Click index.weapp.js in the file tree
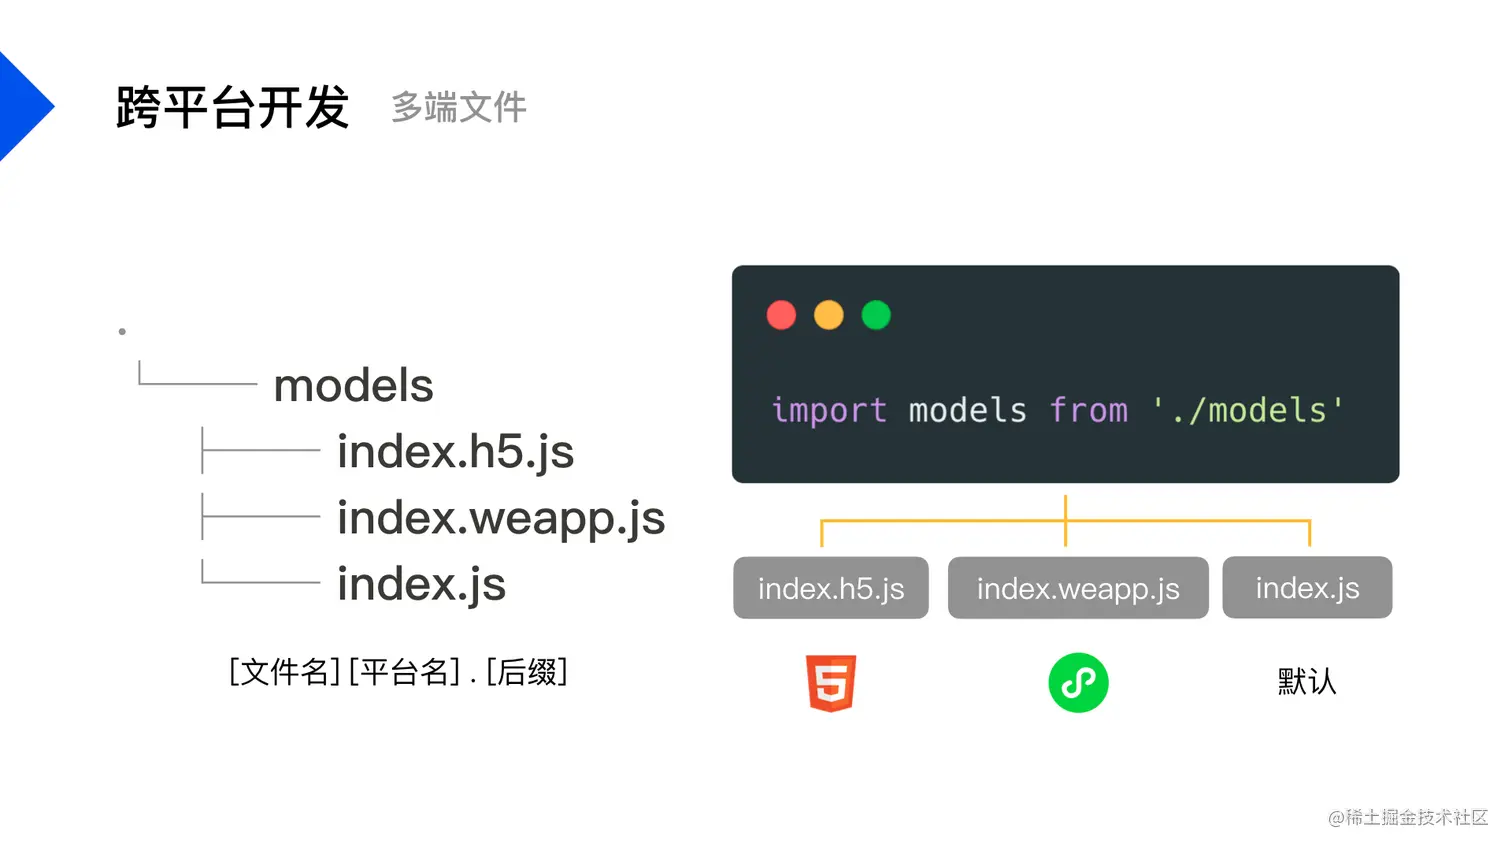This screenshot has height=851, width=1512. [x=501, y=518]
